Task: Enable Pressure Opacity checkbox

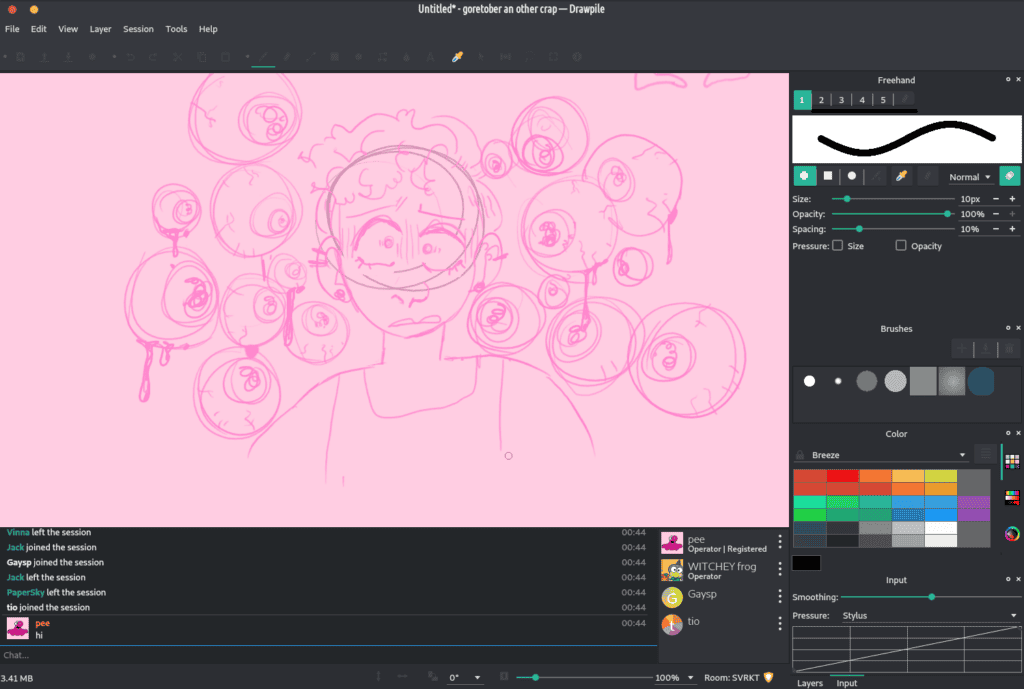Action: point(902,245)
